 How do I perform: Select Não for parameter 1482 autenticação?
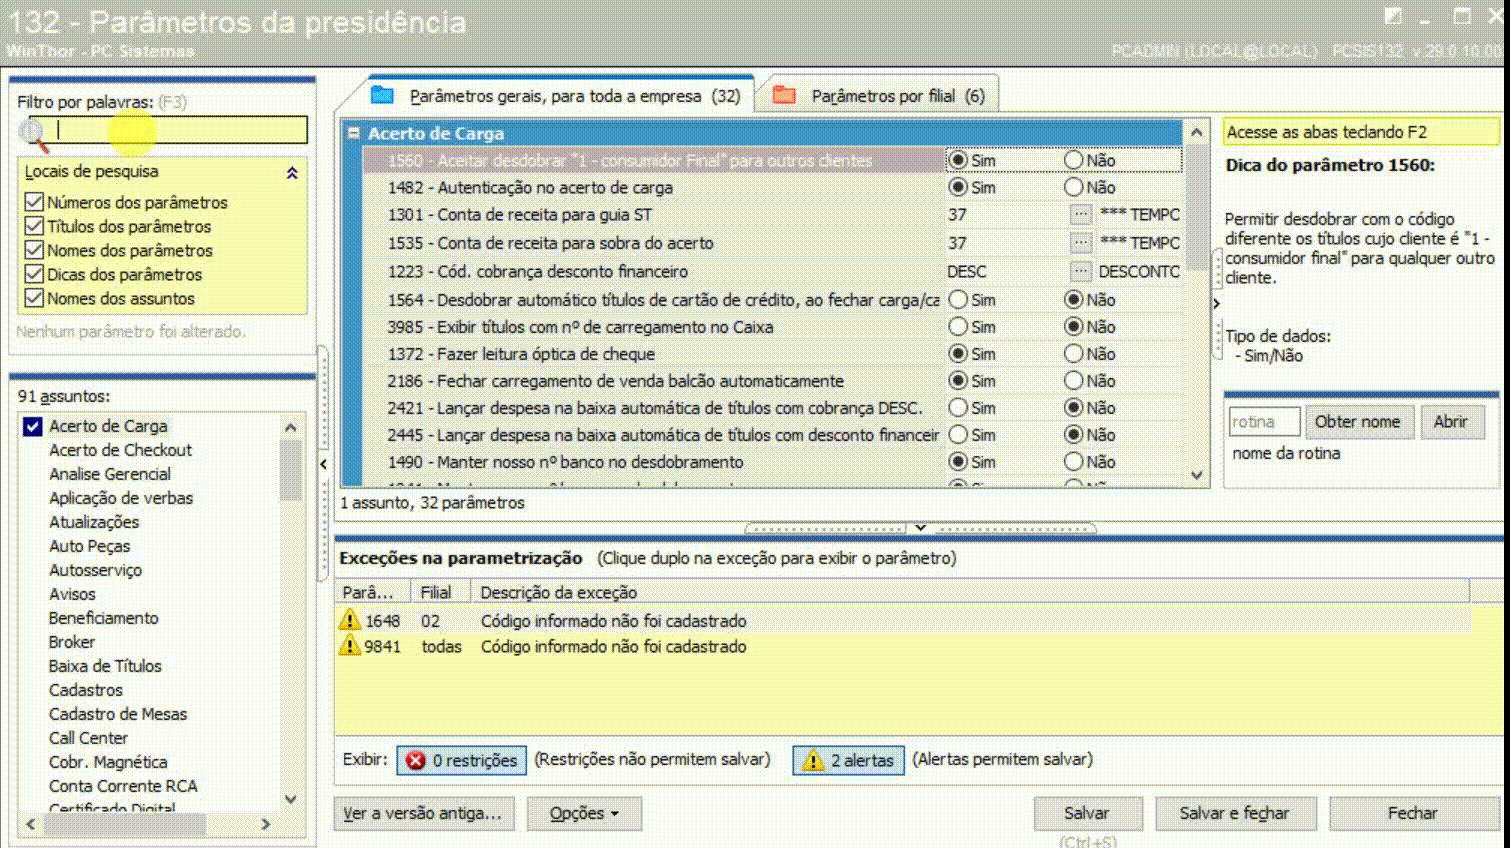(1074, 187)
